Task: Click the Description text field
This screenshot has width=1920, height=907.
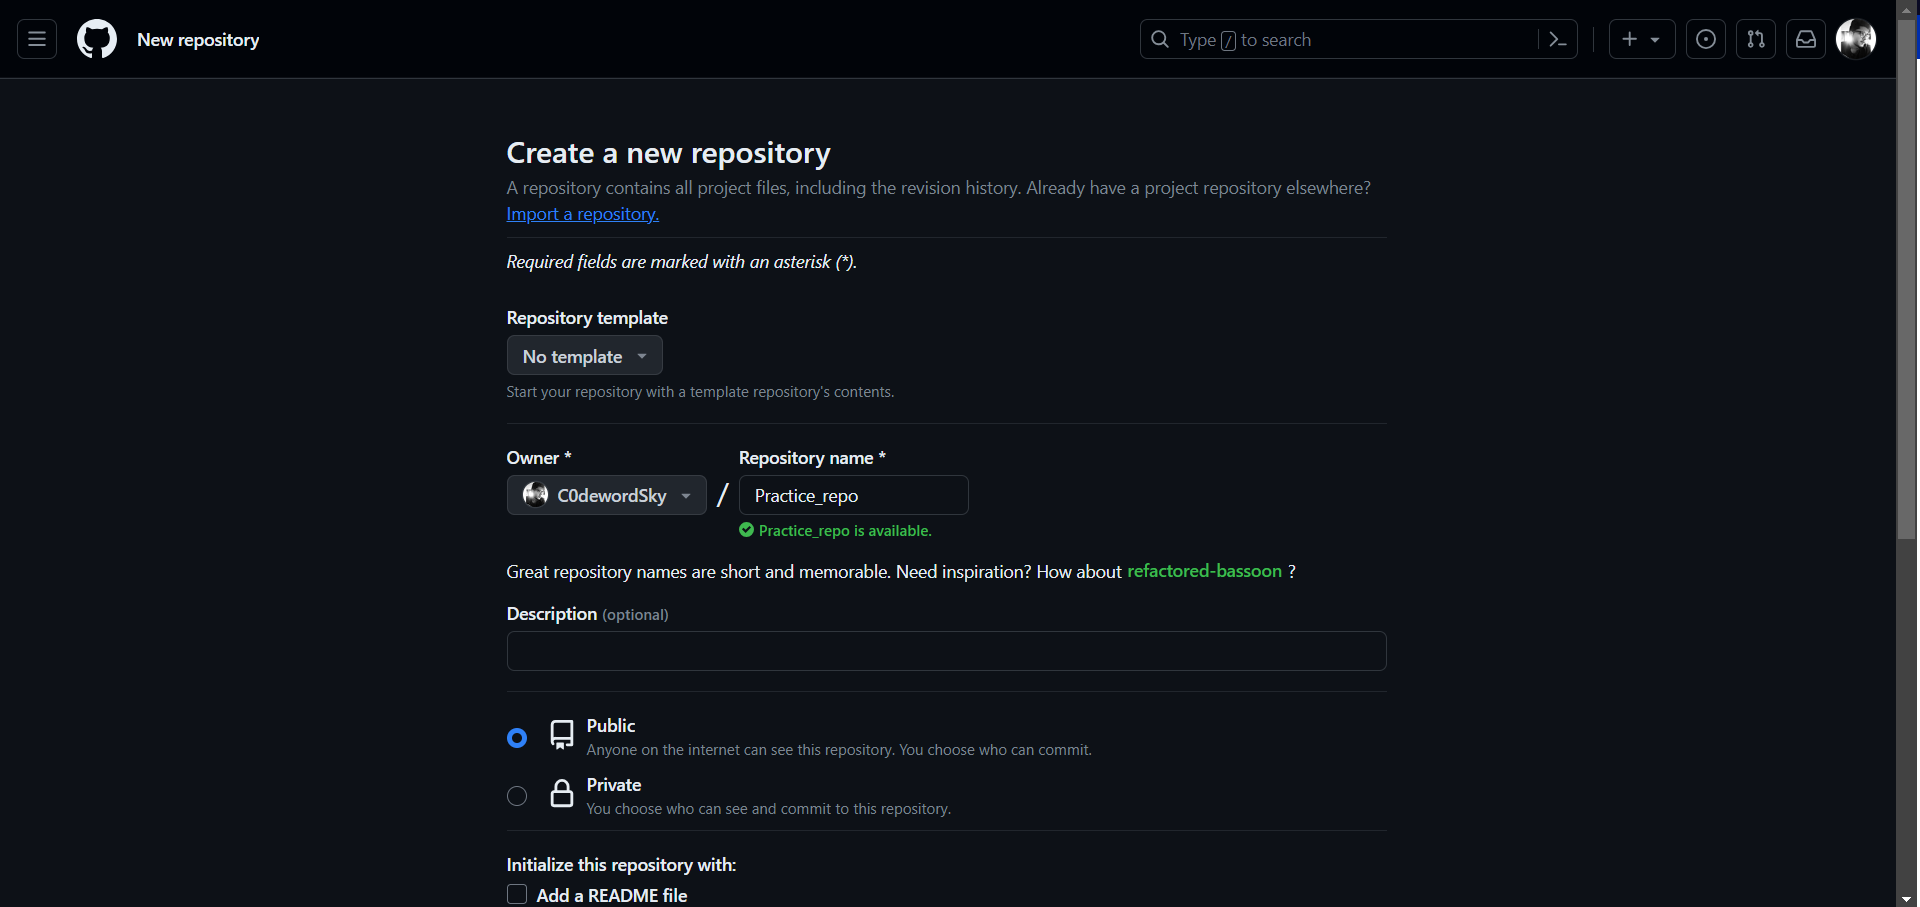Action: 946,651
